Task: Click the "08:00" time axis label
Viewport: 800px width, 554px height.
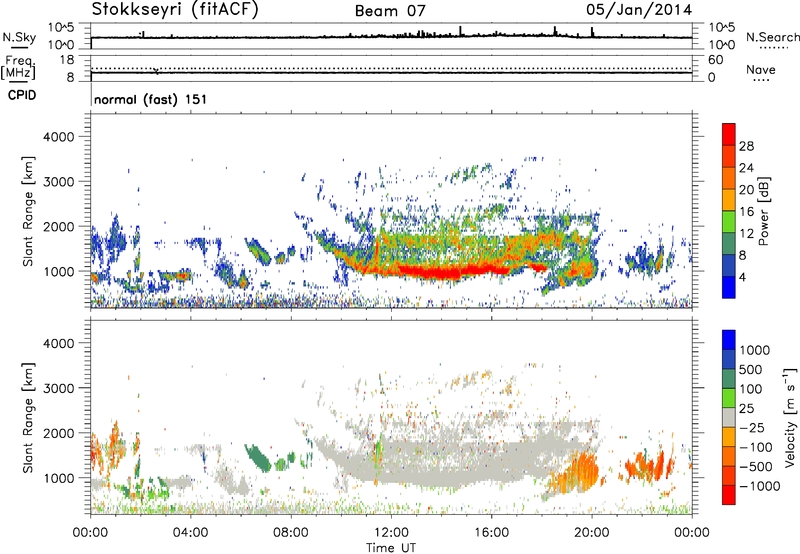Action: coord(290,533)
